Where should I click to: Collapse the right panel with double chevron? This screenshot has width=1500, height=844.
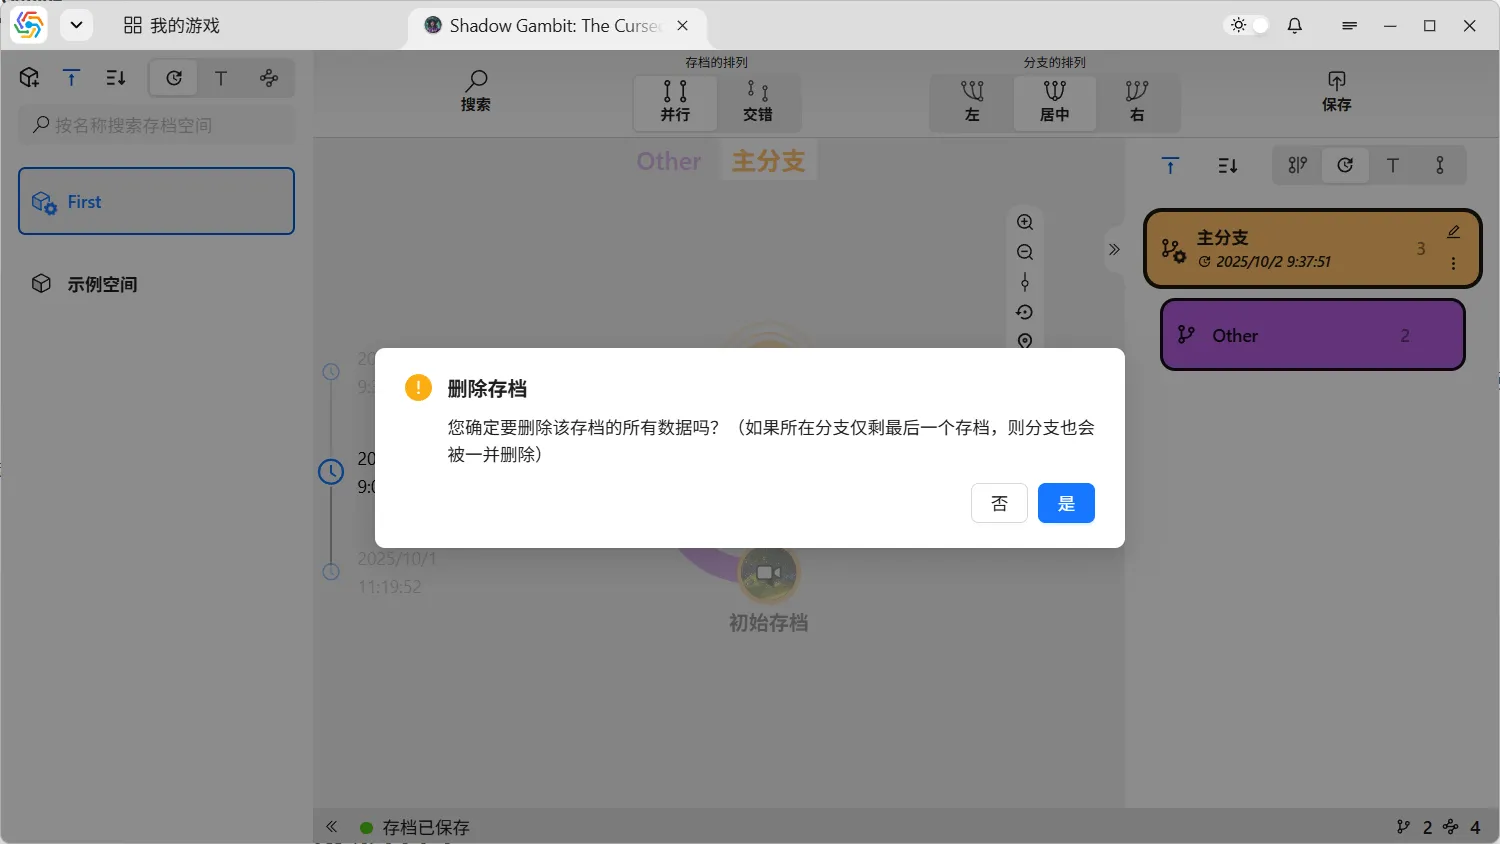1114,249
